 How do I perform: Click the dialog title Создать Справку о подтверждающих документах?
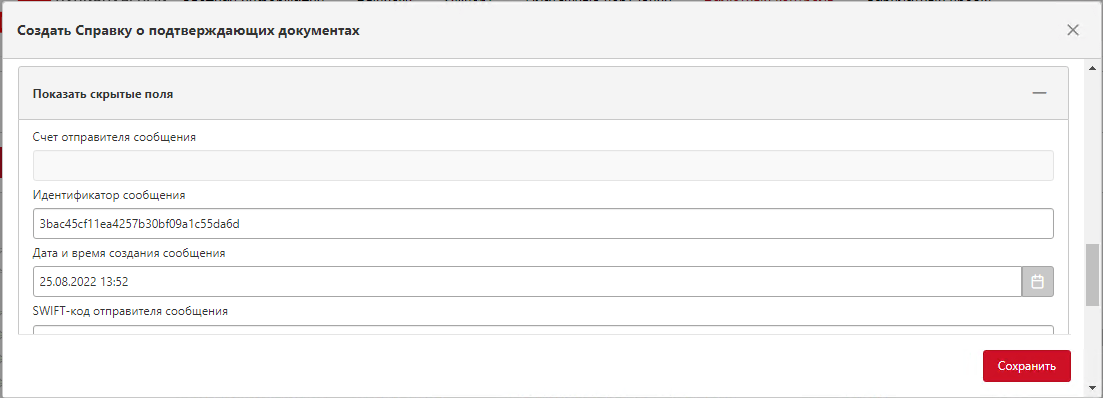[189, 31]
